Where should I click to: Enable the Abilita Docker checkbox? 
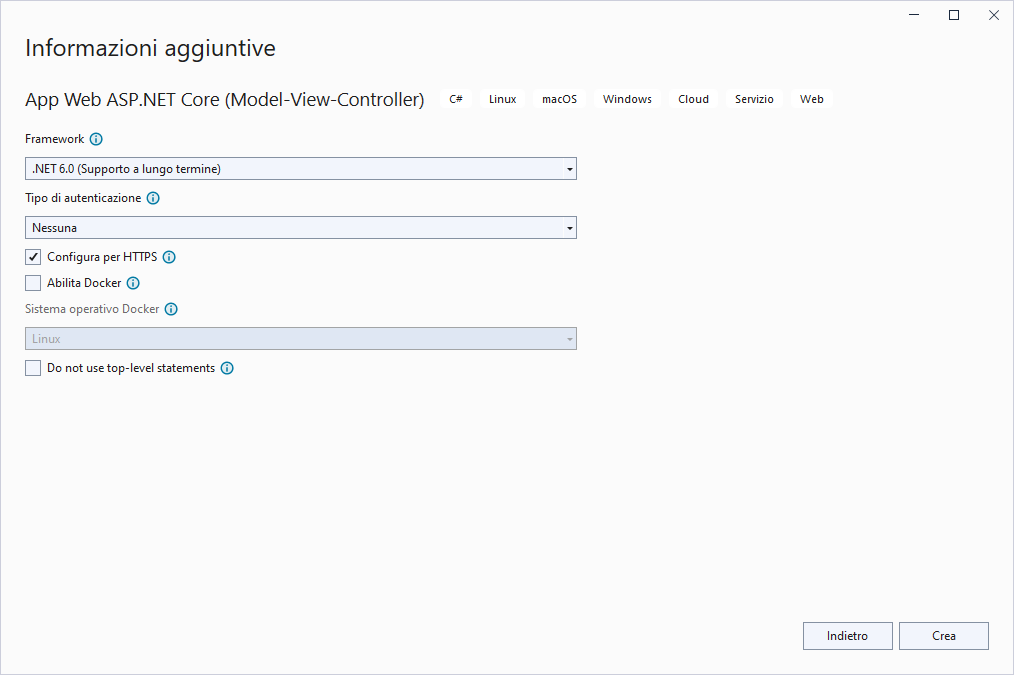(x=33, y=283)
